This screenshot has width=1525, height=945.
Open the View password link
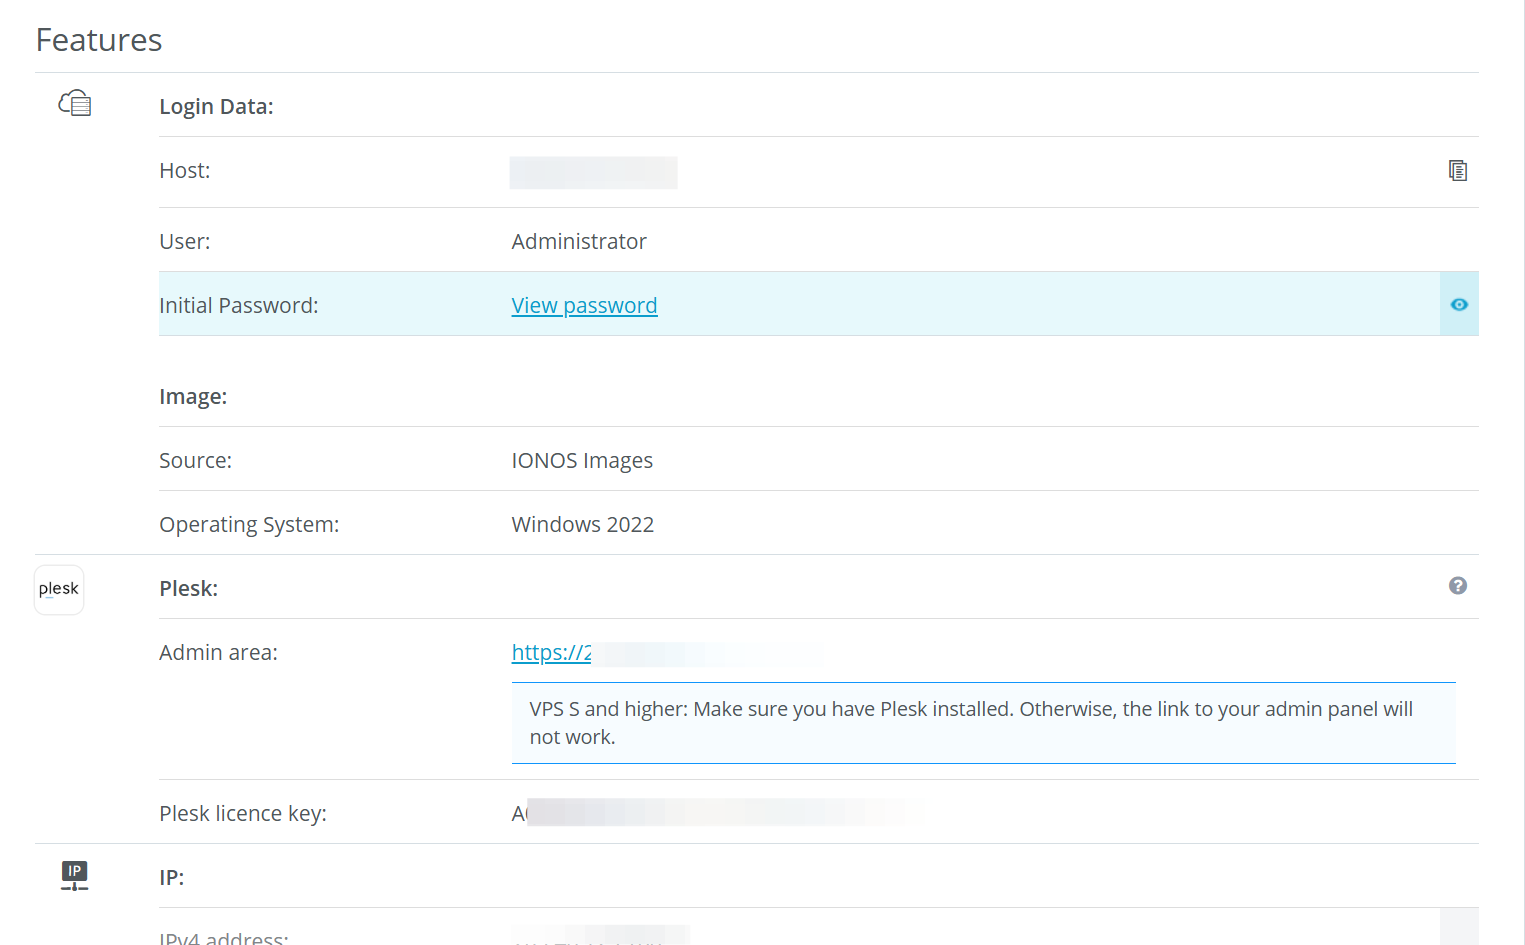pyautogui.click(x=584, y=306)
